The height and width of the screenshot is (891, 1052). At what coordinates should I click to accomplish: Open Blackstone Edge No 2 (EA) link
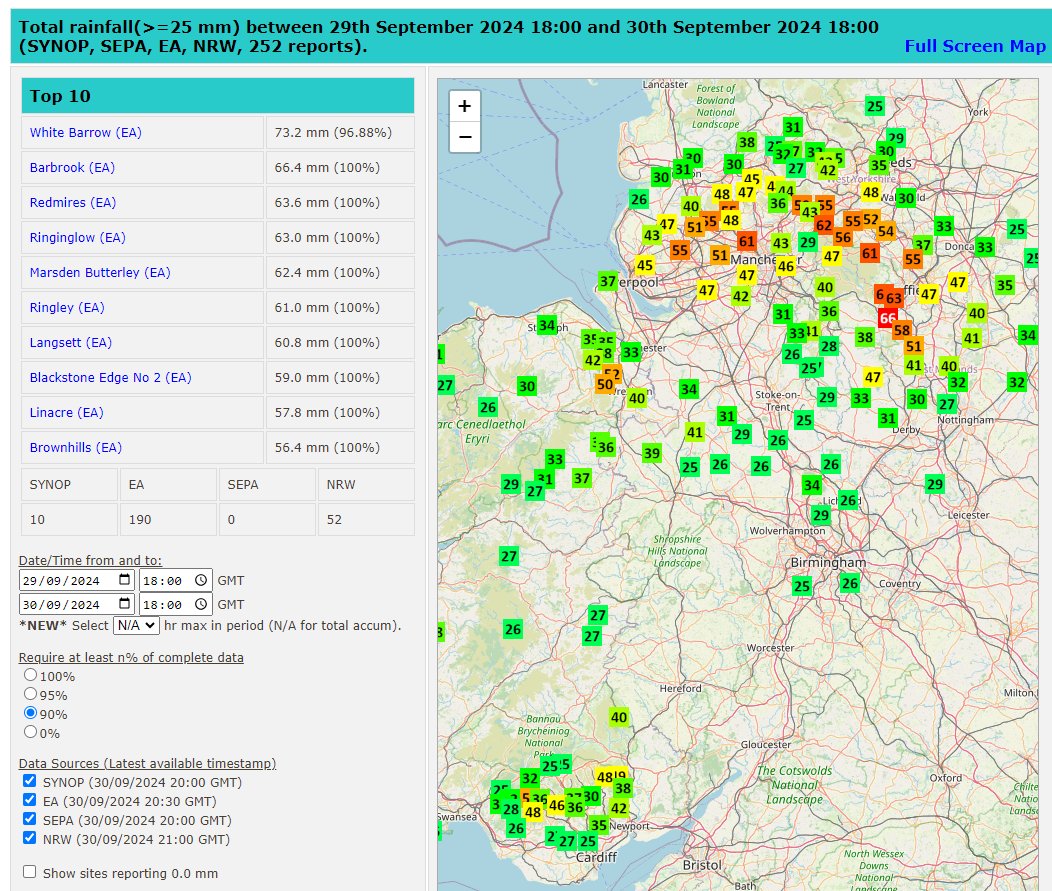tap(111, 377)
